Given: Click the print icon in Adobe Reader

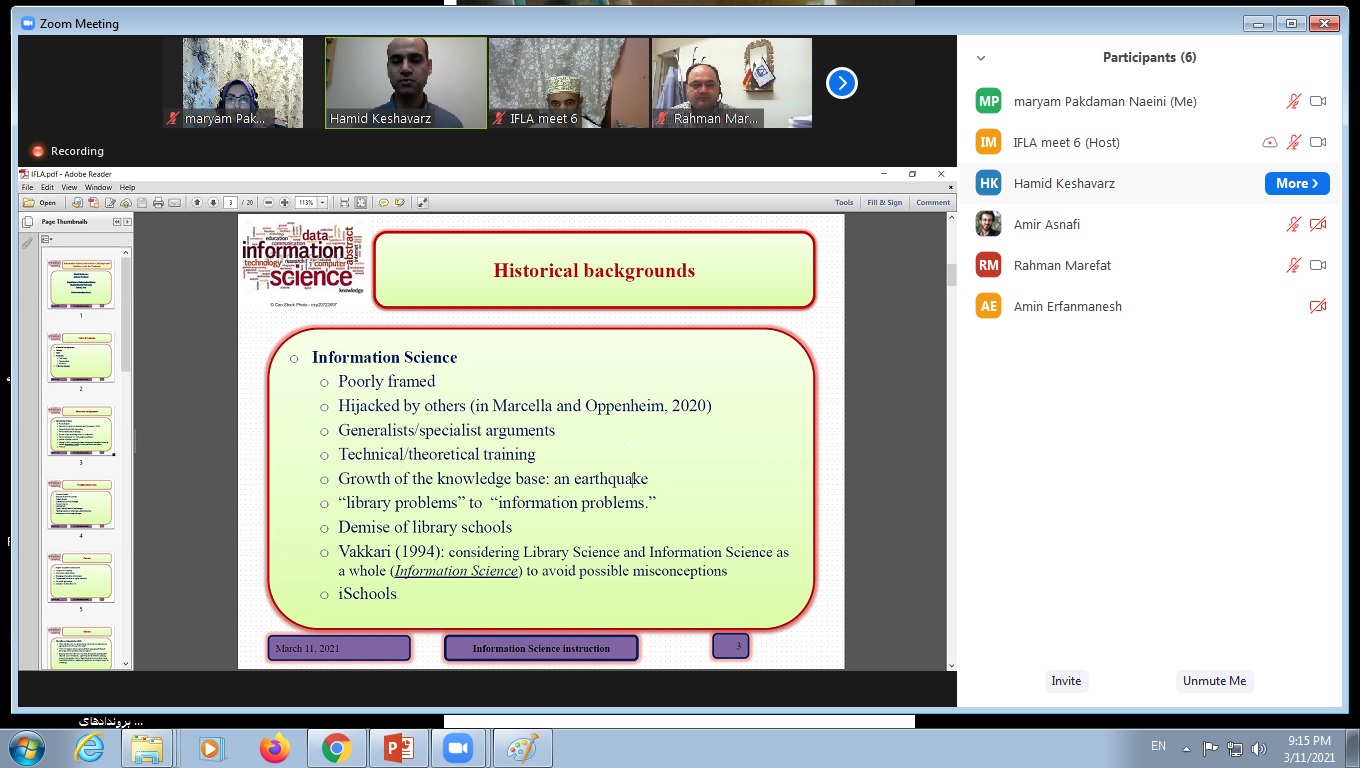Looking at the screenshot, I should pyautogui.click(x=158, y=203).
